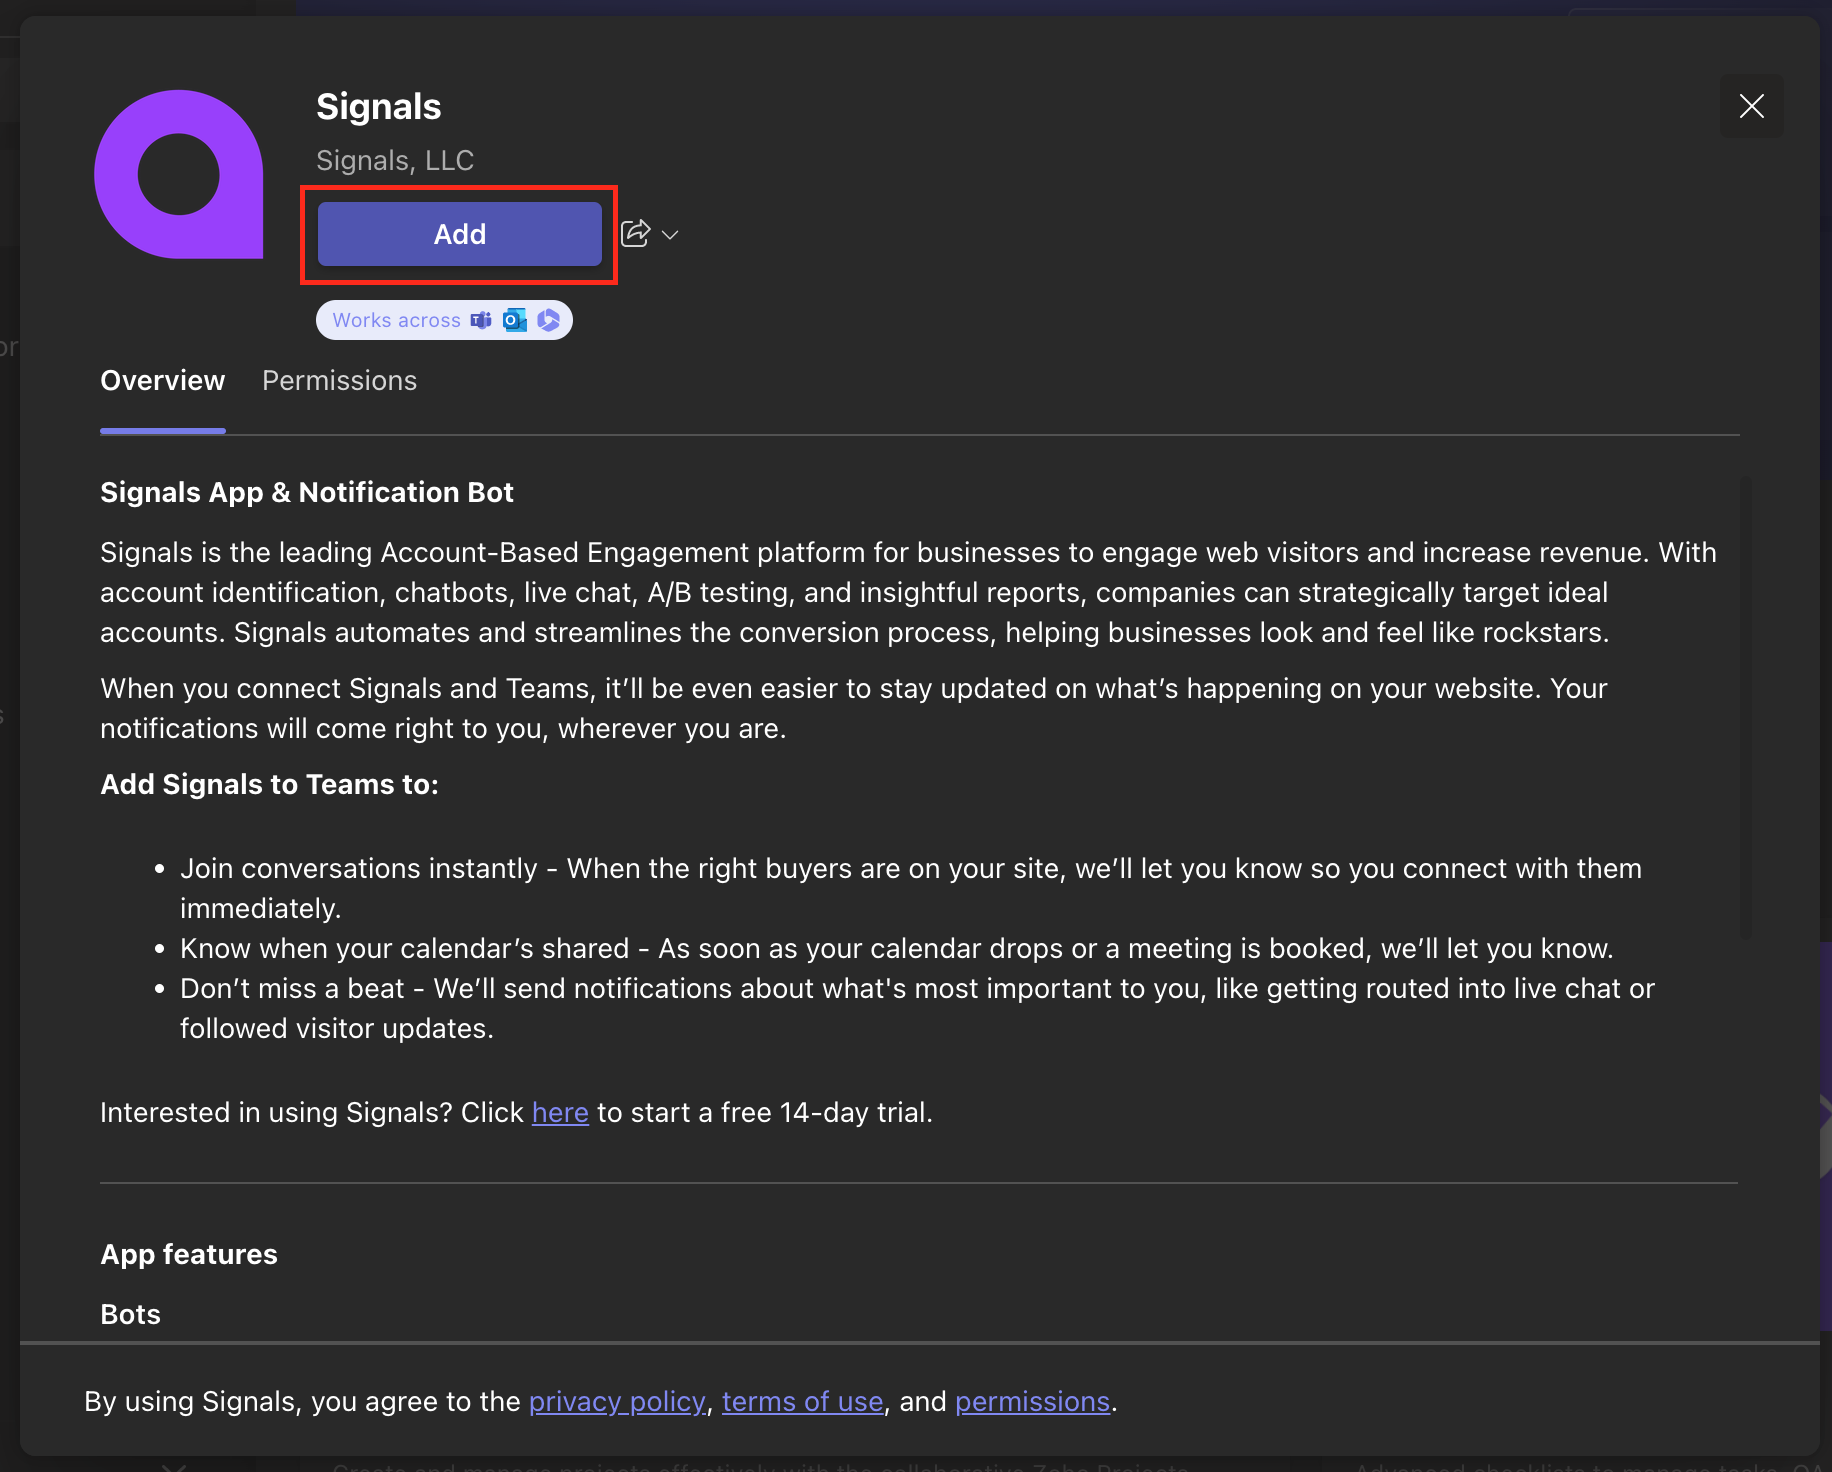Viewport: 1832px width, 1472px height.
Task: Click the 'Signals' app title
Action: [x=379, y=107]
